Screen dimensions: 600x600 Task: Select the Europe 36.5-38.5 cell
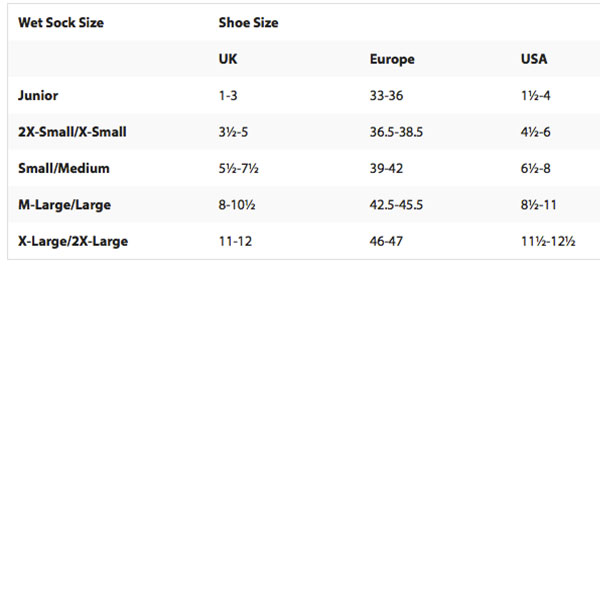click(x=396, y=132)
